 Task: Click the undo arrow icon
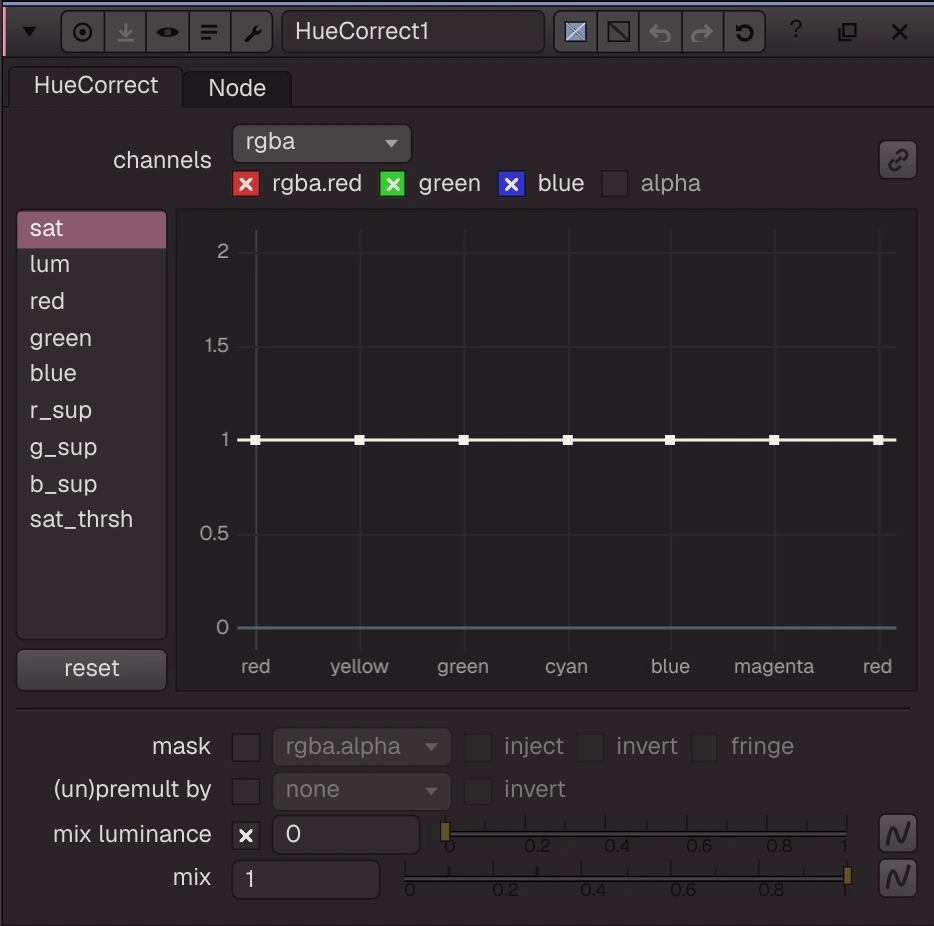click(x=660, y=32)
